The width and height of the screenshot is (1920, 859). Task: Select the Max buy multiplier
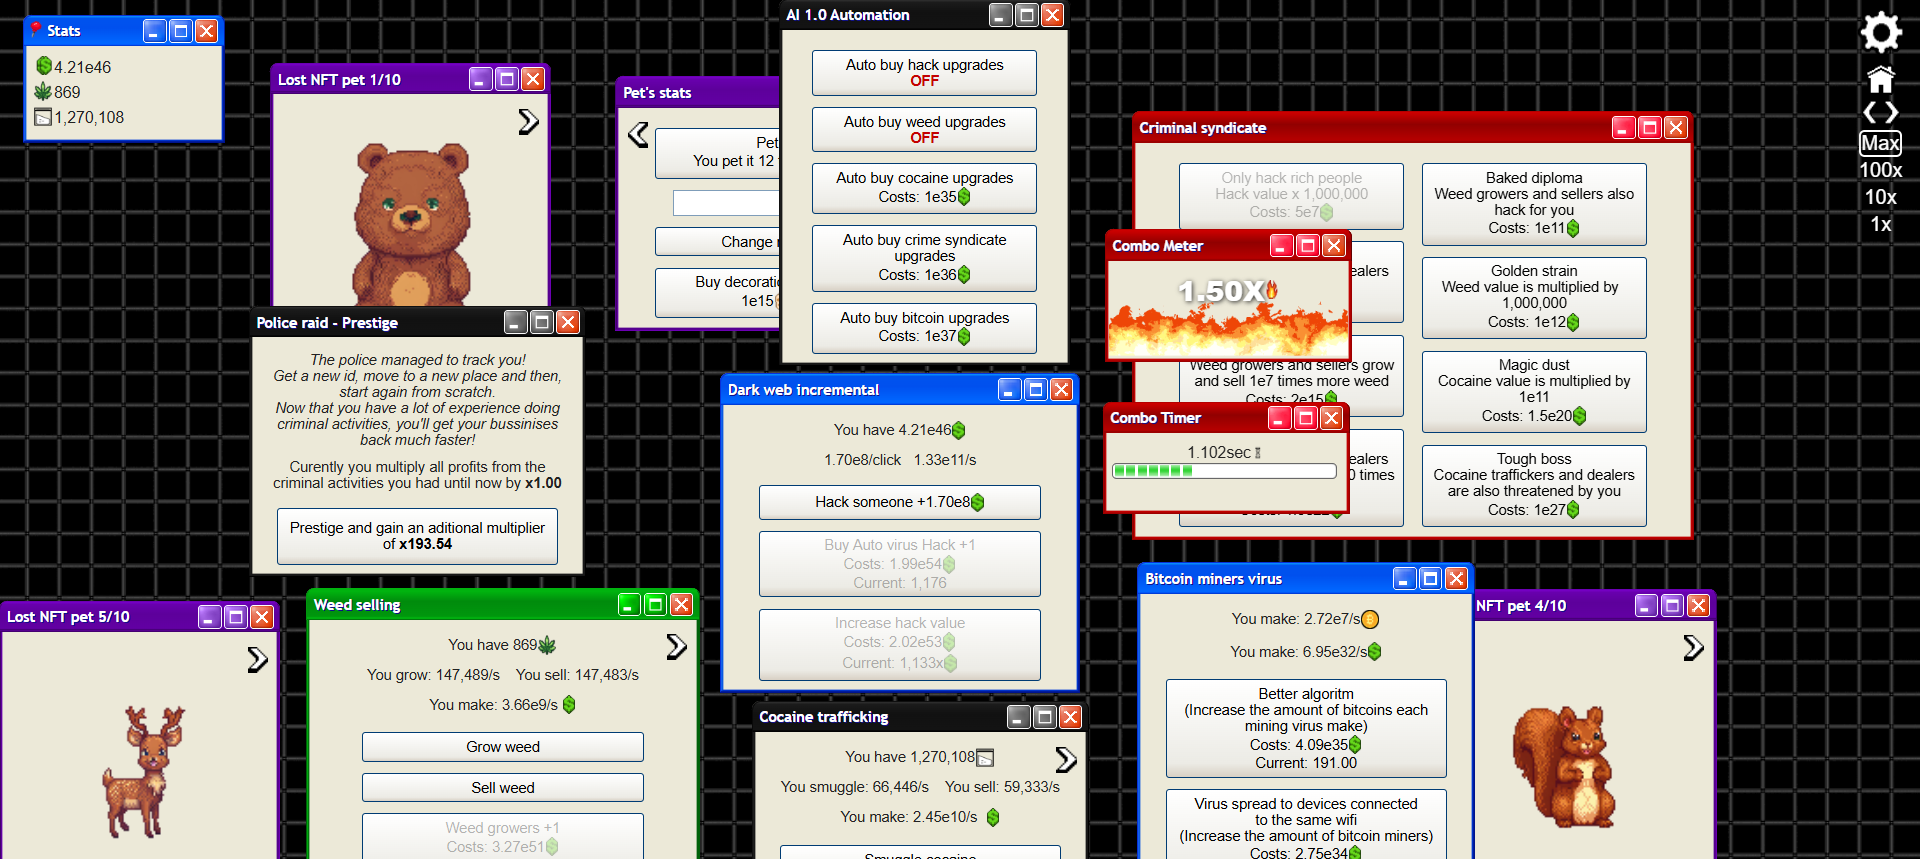[x=1880, y=143]
